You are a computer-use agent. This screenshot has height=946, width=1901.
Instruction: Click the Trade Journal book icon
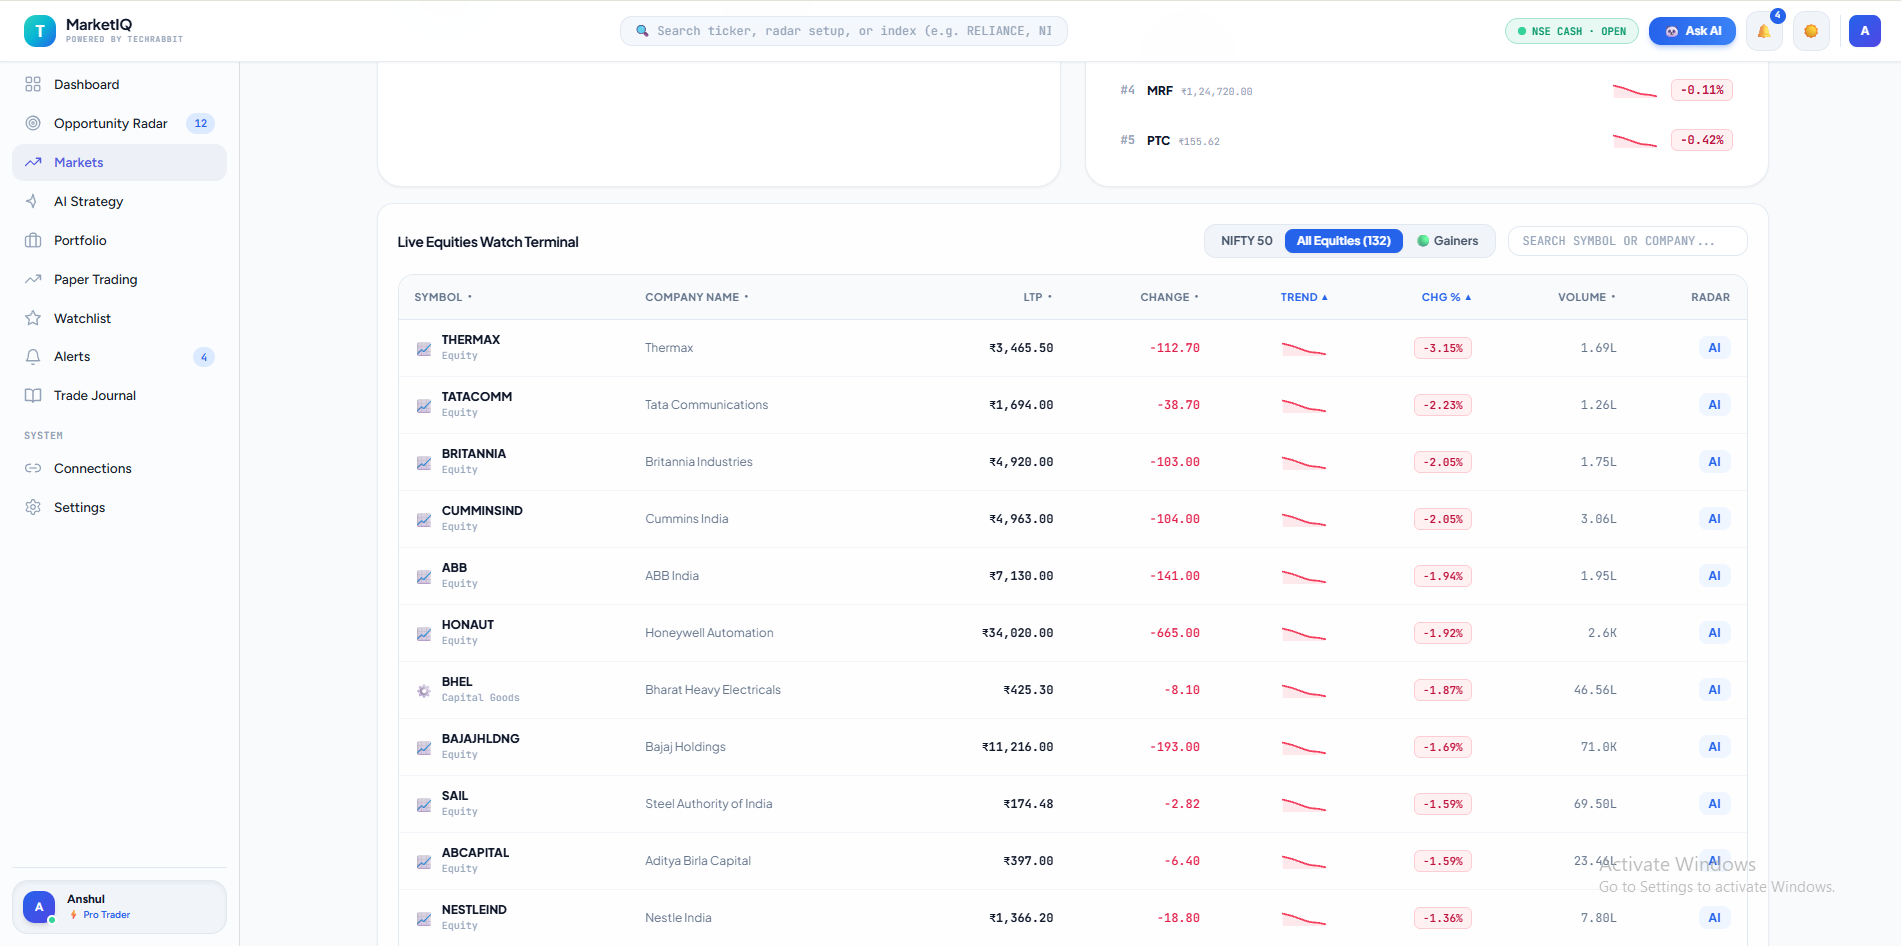point(33,396)
